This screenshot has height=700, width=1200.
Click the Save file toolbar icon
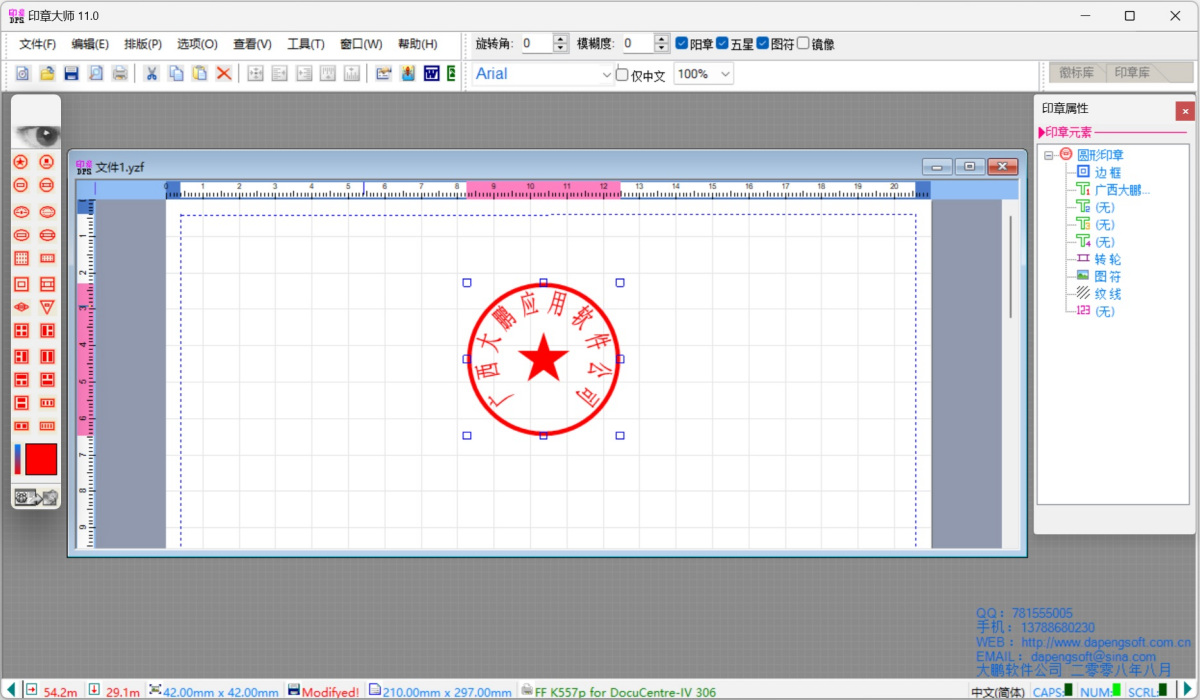pos(71,73)
